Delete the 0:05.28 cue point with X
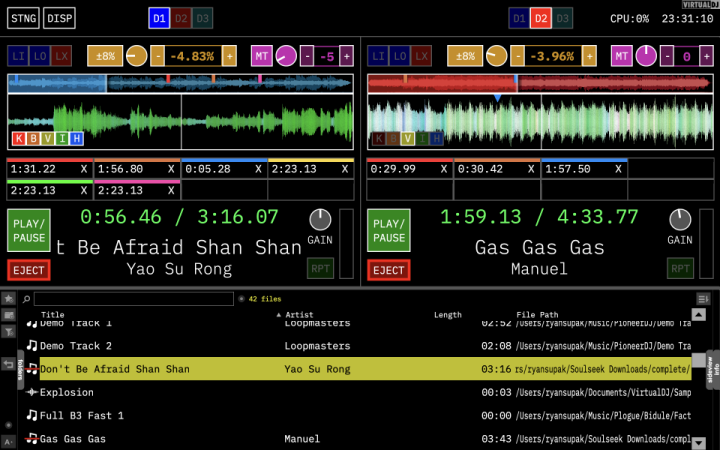The image size is (720, 450). pos(258,169)
